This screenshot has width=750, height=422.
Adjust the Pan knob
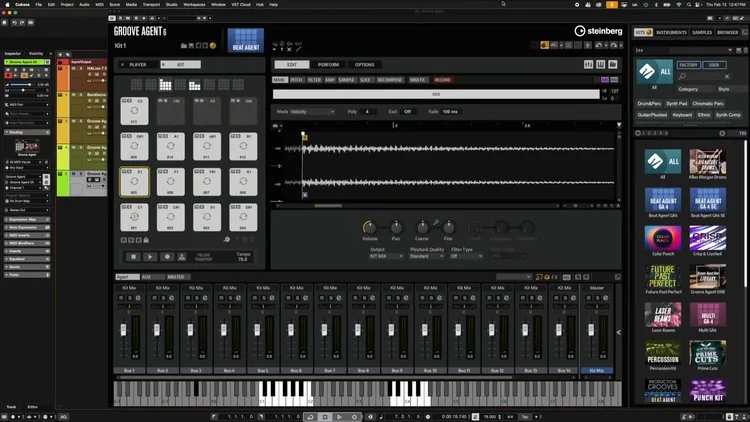396,228
